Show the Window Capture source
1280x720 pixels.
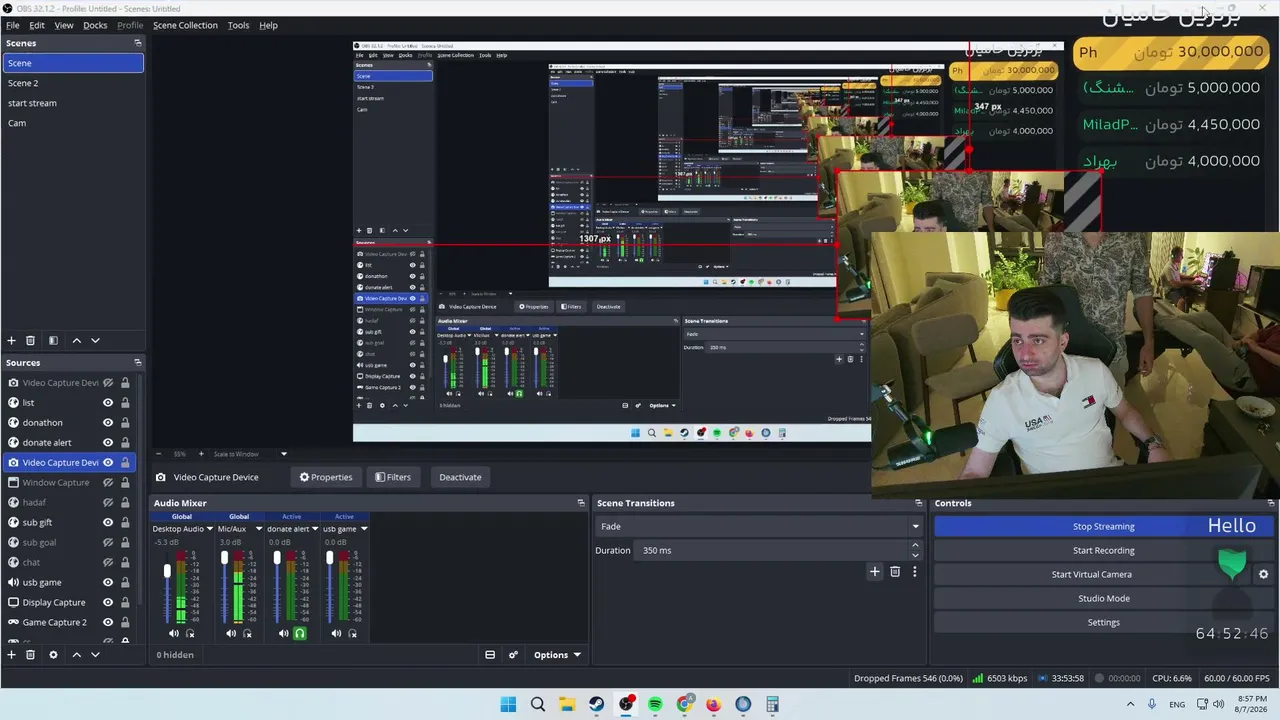108,483
